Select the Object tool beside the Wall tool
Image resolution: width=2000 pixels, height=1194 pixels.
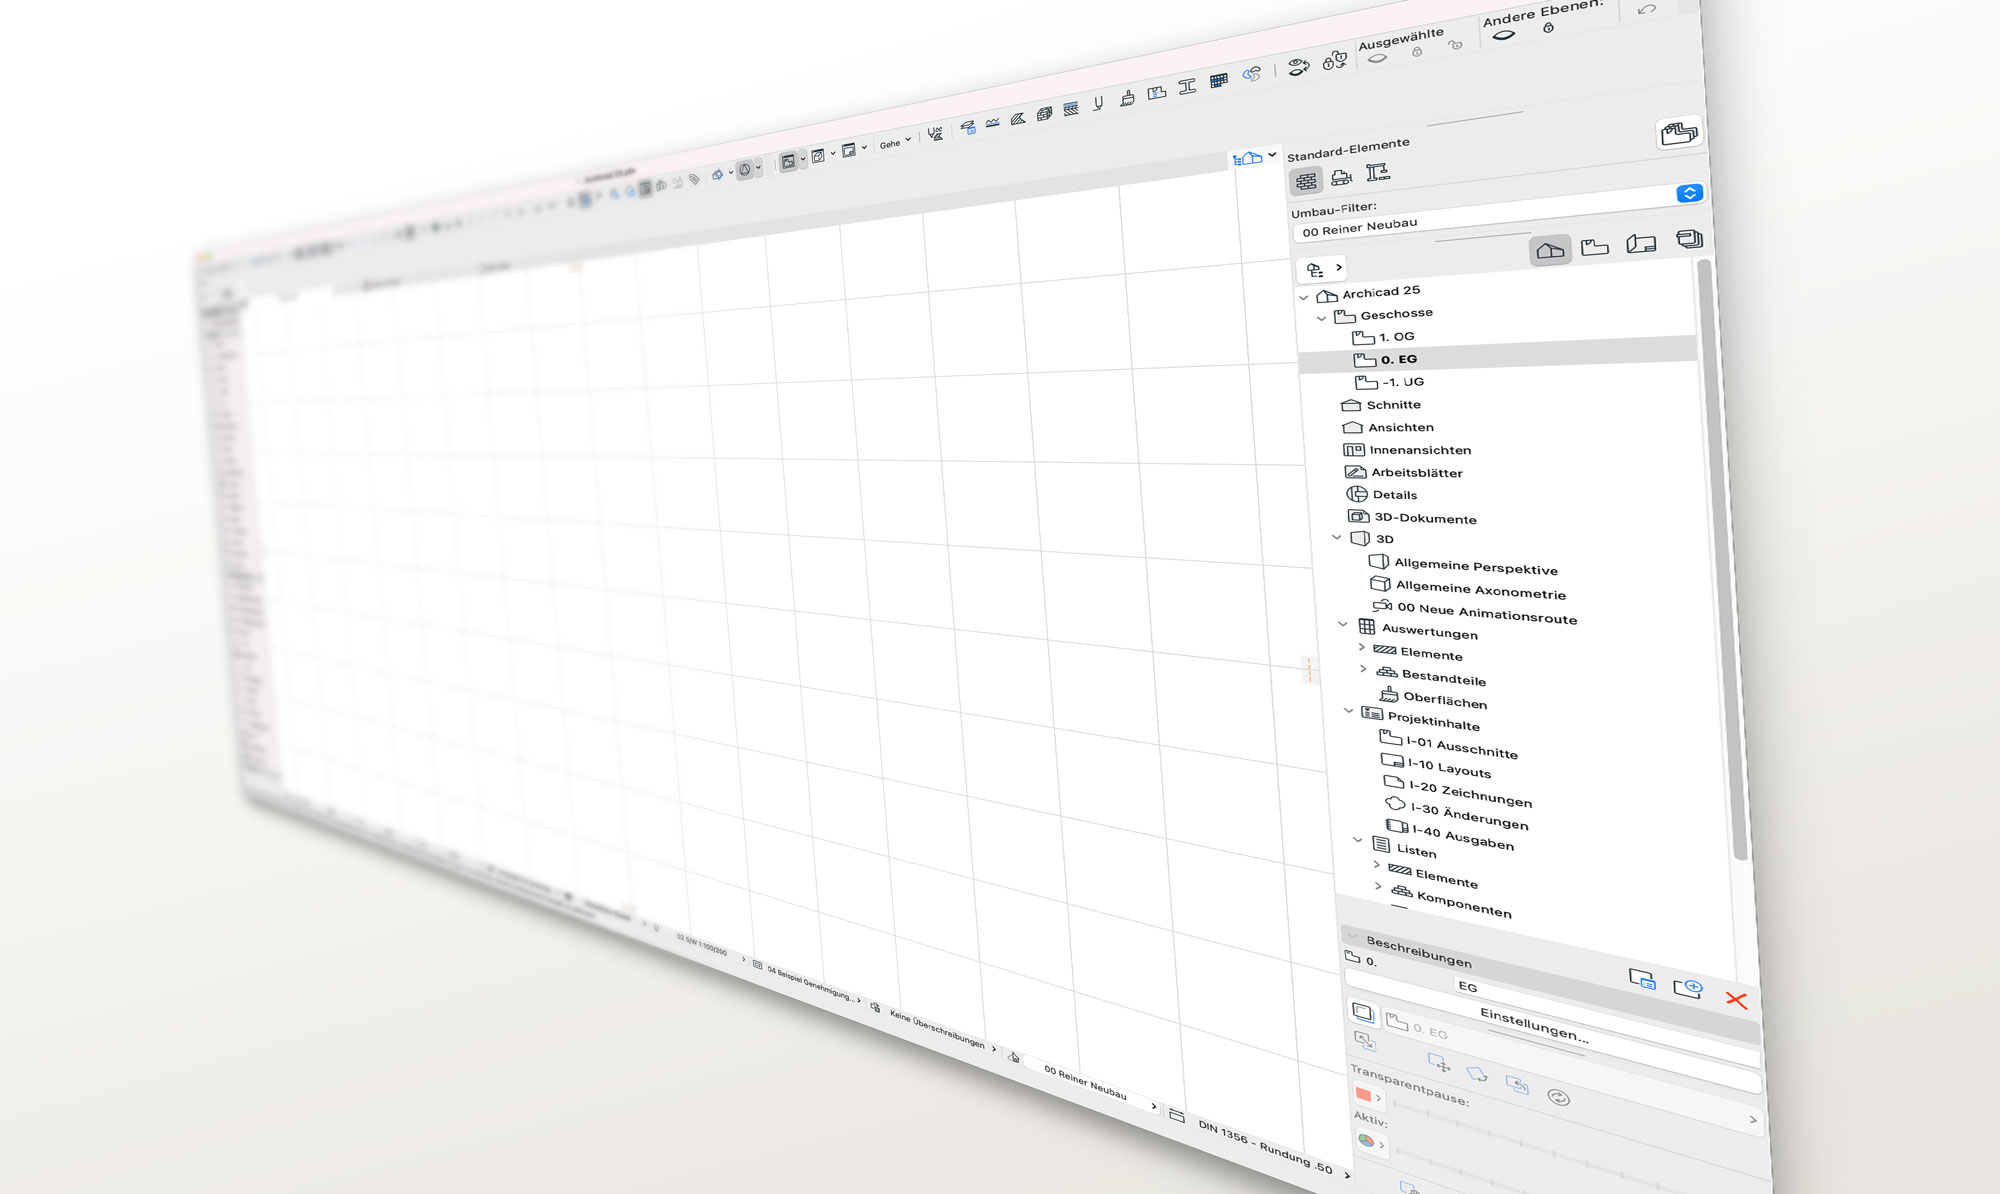click(1341, 175)
